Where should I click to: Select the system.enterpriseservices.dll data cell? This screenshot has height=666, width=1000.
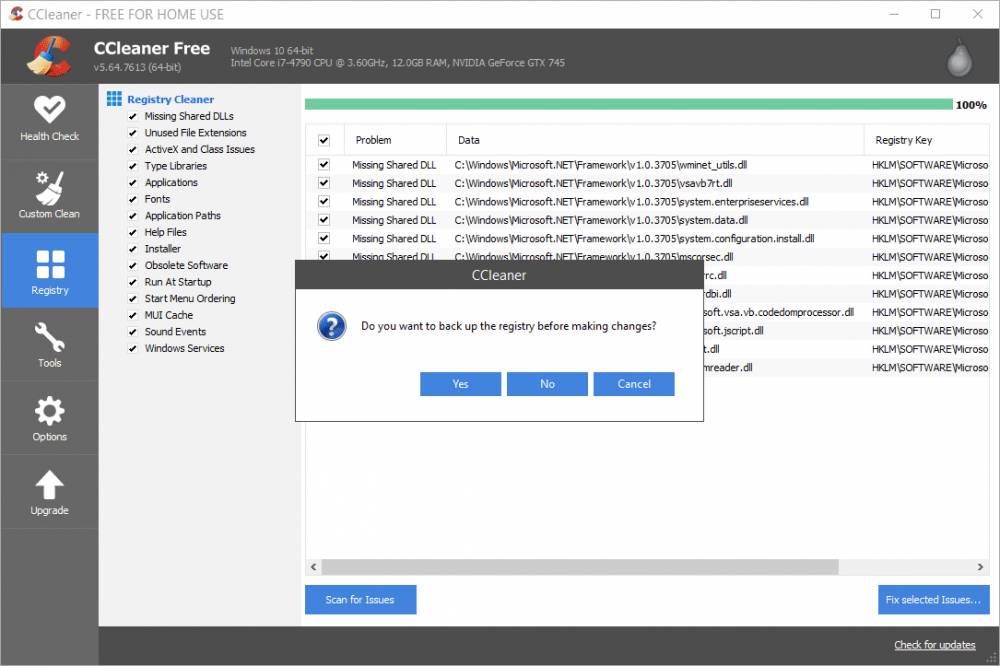pyautogui.click(x=631, y=202)
